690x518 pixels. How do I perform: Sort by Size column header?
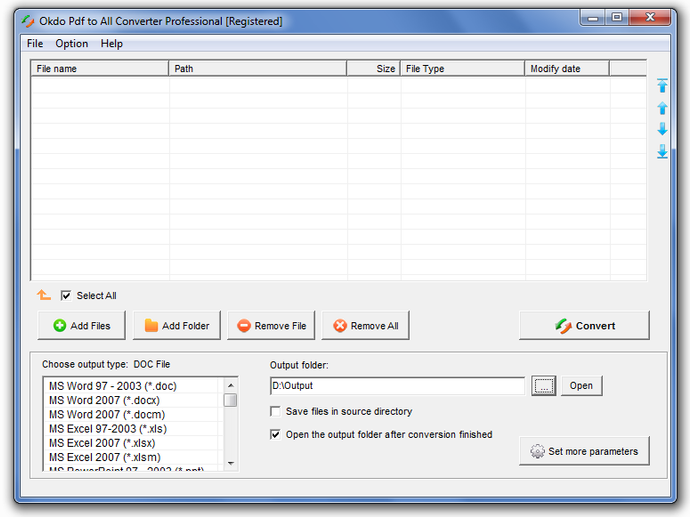click(x=374, y=69)
